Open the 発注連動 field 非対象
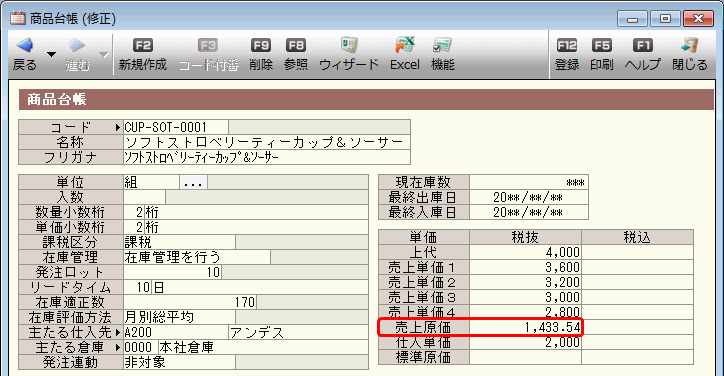This screenshot has width=724, height=376. point(179,362)
